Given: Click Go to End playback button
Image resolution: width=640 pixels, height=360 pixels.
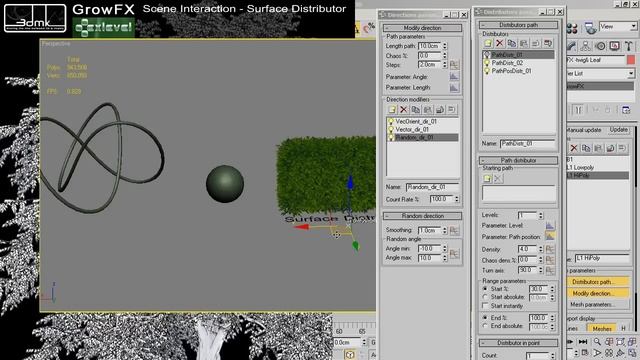Looking at the screenshot, I should tap(583, 342).
